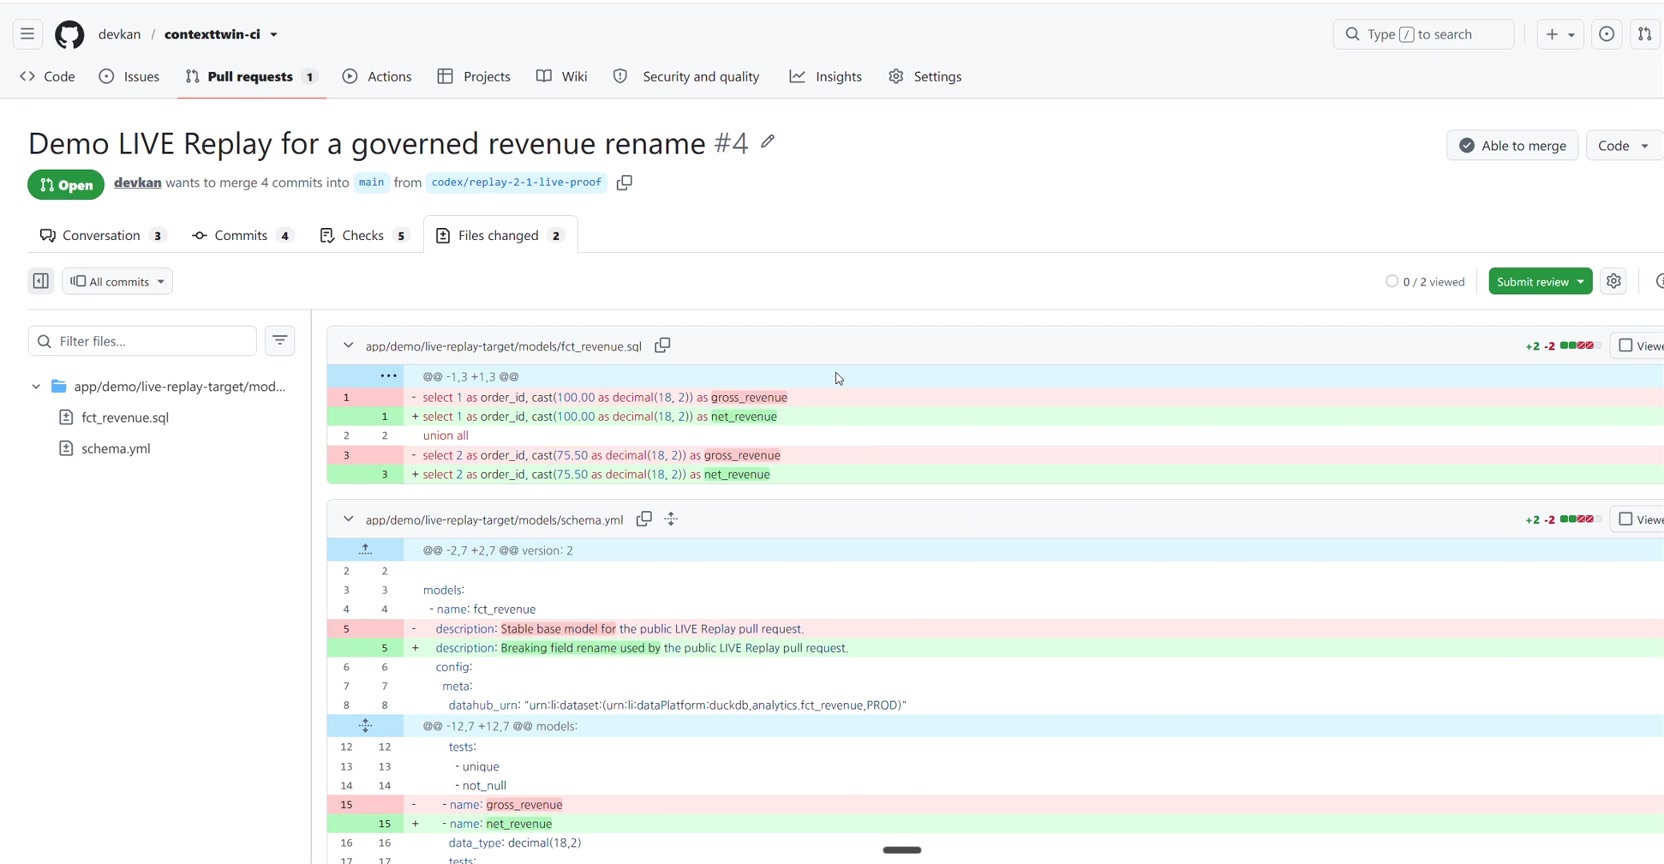Copy the schema.yml file path
Viewport: 1664px width, 864px height.
[x=644, y=519]
